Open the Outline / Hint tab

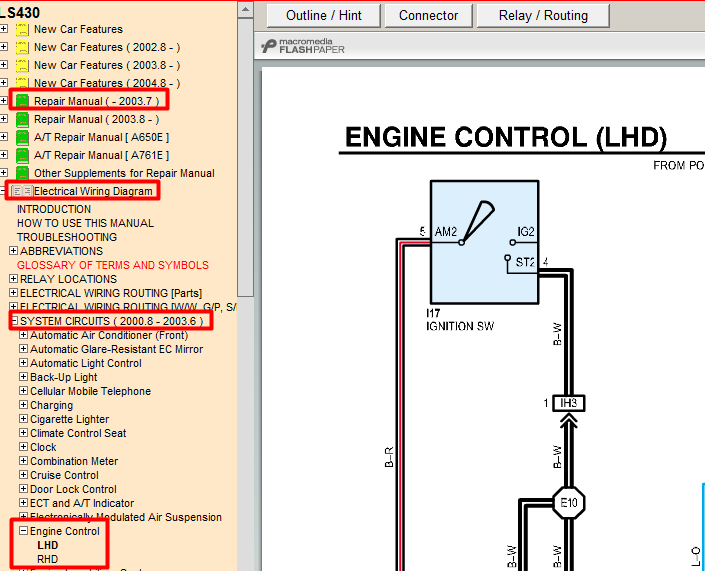tap(324, 16)
